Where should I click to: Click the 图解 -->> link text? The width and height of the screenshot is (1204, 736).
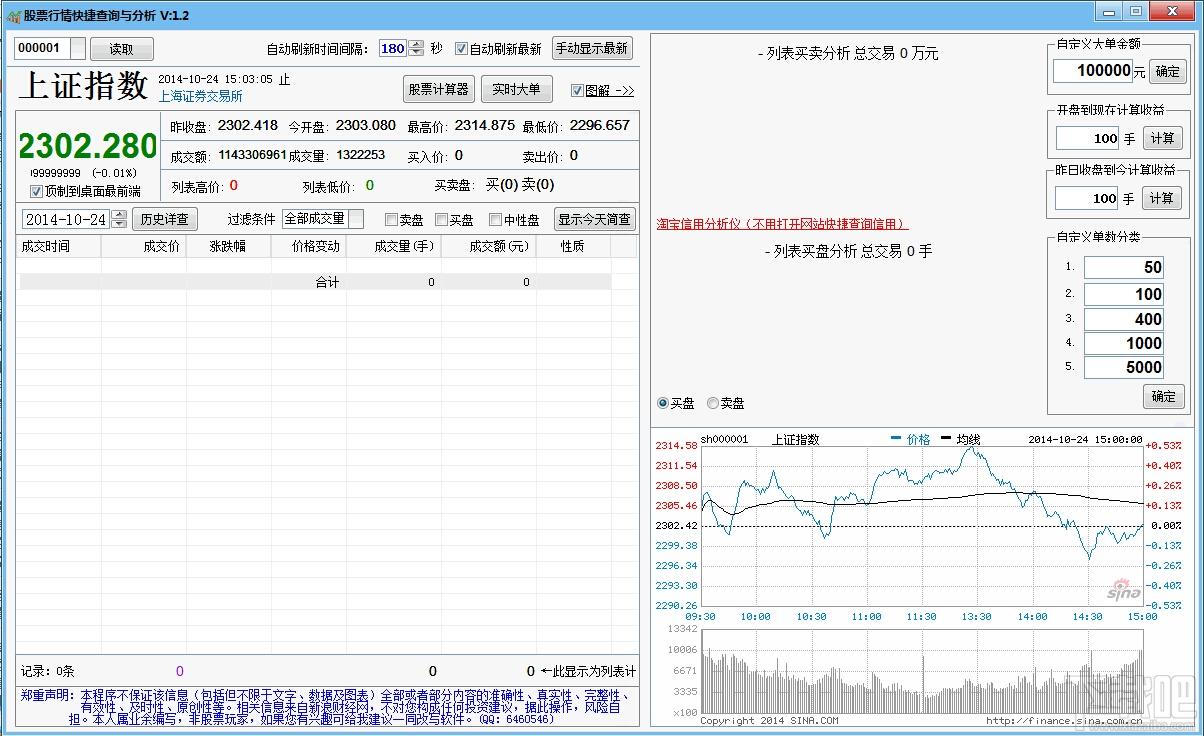610,90
